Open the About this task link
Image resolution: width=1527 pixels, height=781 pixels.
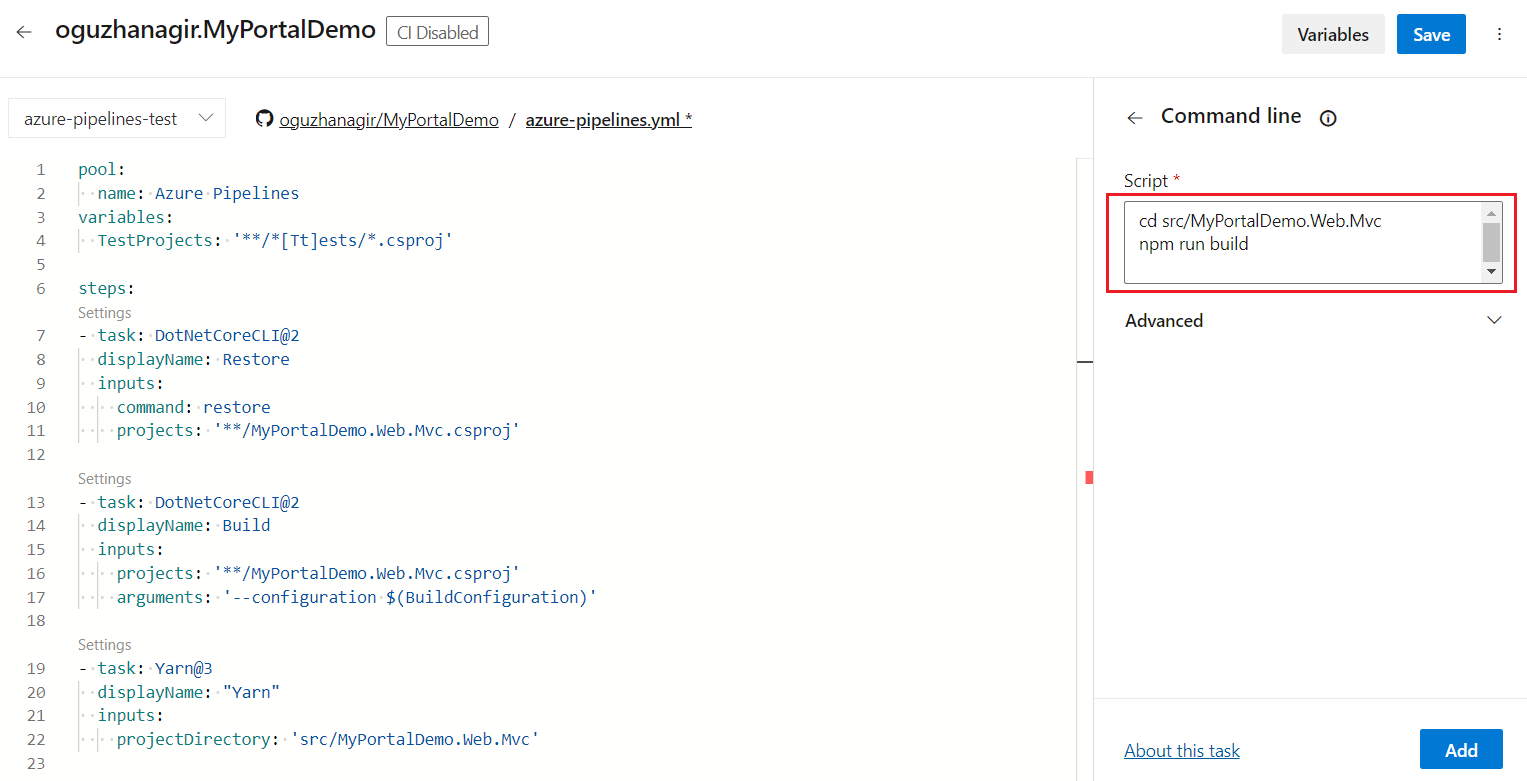[x=1181, y=750]
